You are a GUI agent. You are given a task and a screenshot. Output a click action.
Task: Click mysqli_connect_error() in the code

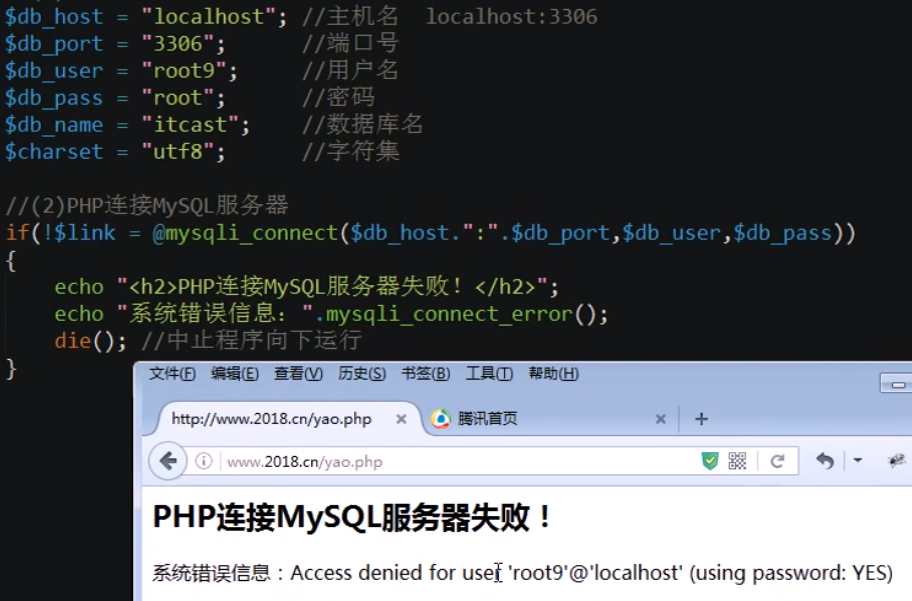coord(461,314)
